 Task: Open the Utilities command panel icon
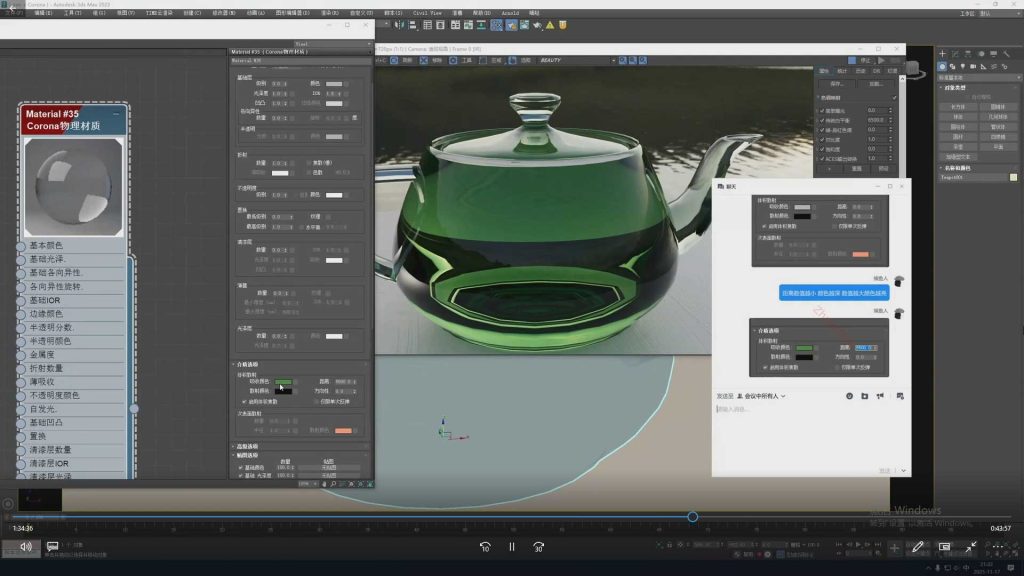coord(1006,54)
